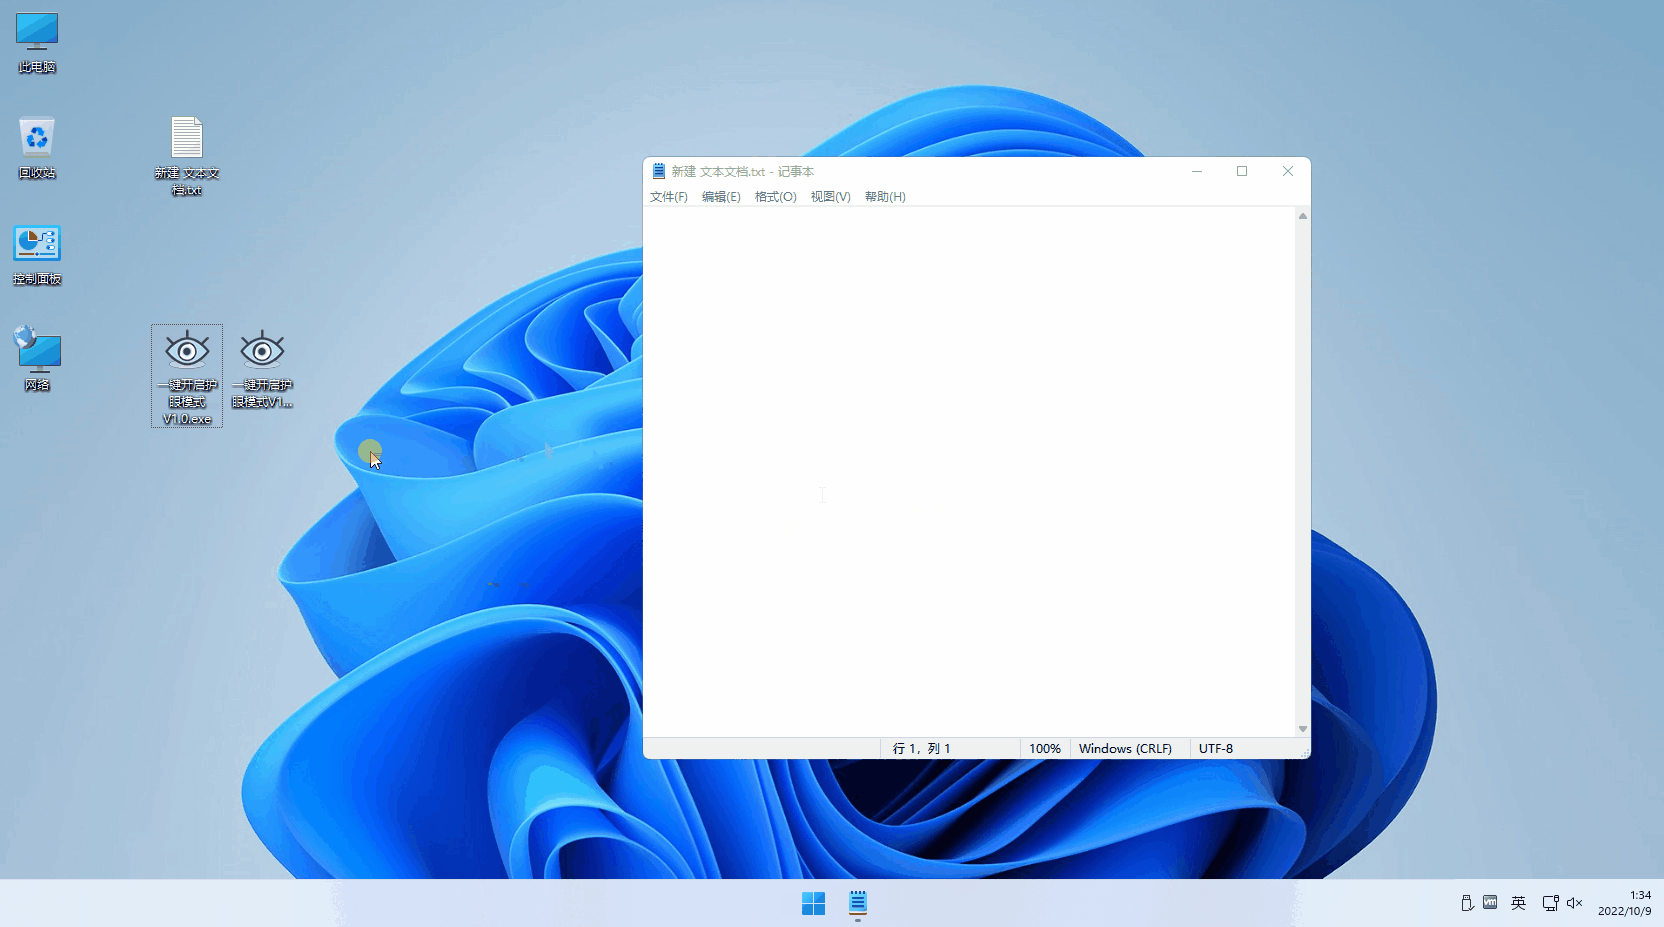
Task: Click UTF-8 in the Notepad status bar
Action: 1217,748
